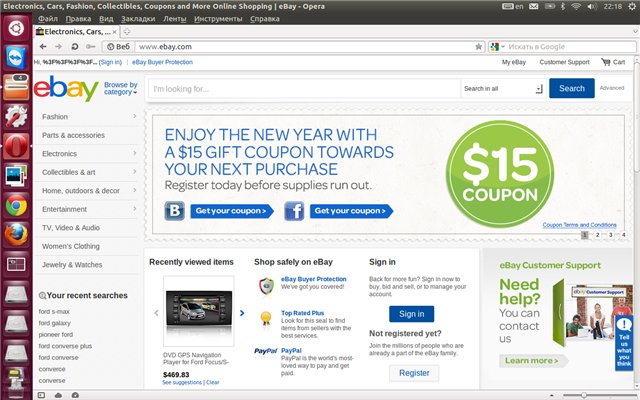The image size is (640, 400).
Task: Open recent search pioneer ford
Action: point(56,334)
